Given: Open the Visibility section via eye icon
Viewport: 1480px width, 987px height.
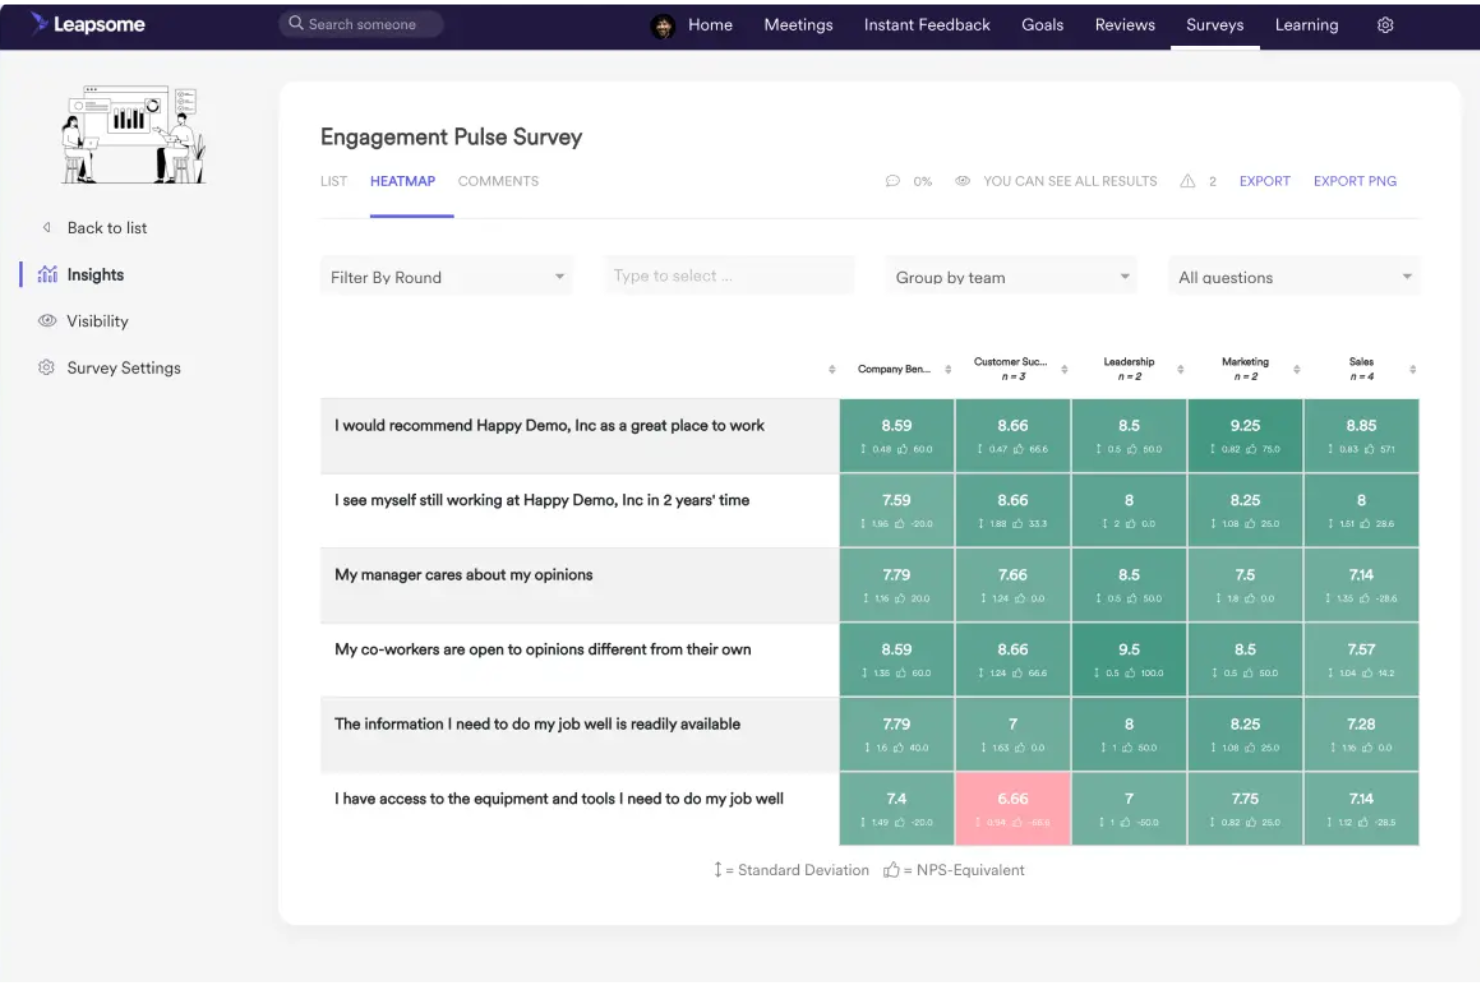Looking at the screenshot, I should coord(47,320).
